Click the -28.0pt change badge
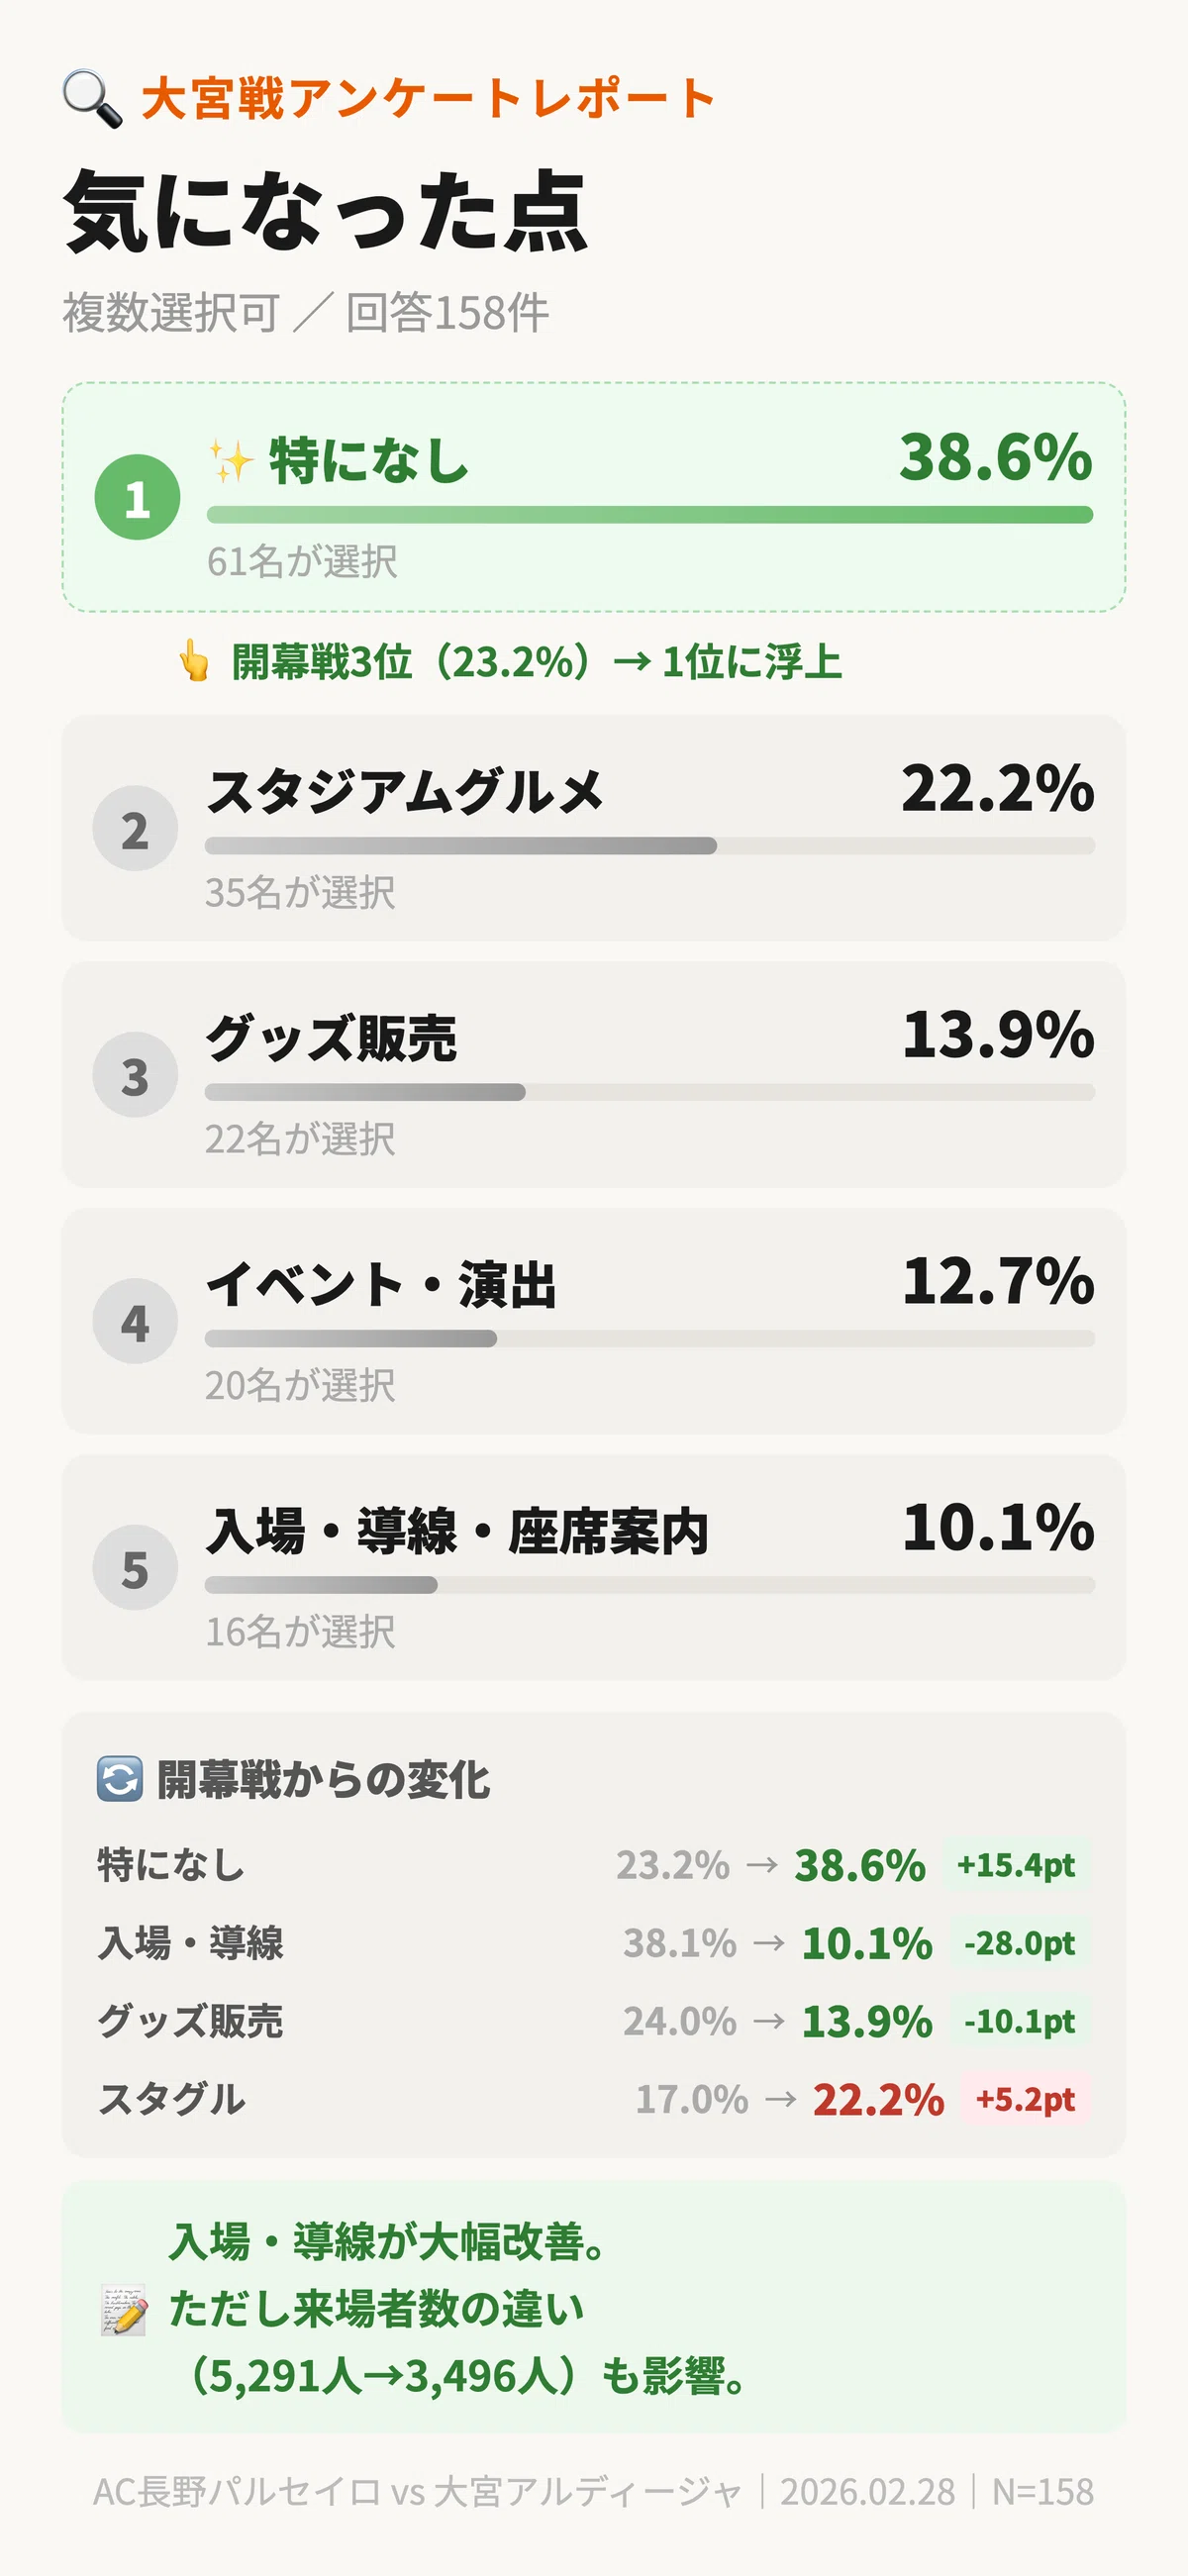Image resolution: width=1188 pixels, height=2576 pixels. click(x=1020, y=1942)
